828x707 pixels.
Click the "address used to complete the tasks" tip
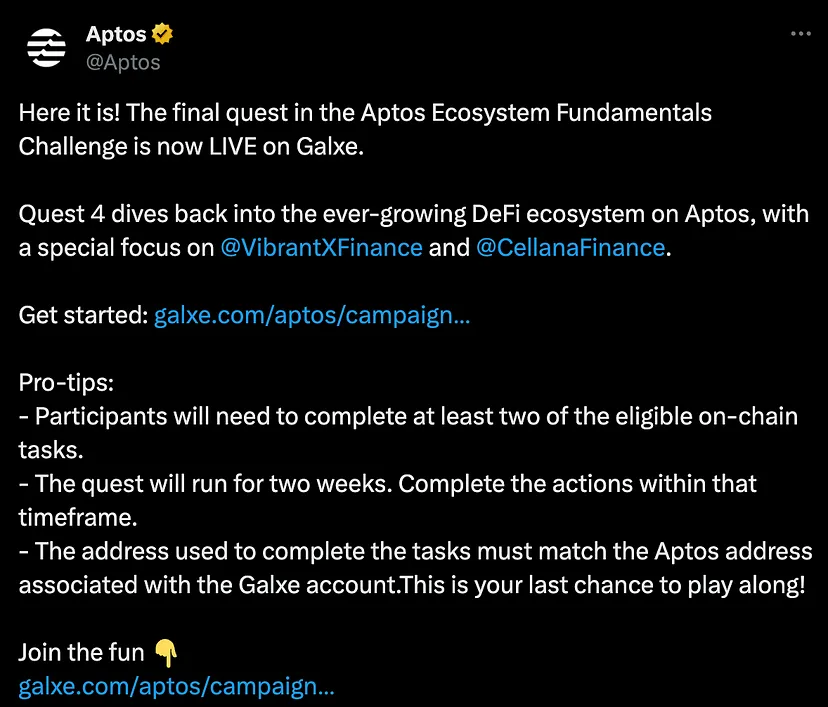(416, 552)
